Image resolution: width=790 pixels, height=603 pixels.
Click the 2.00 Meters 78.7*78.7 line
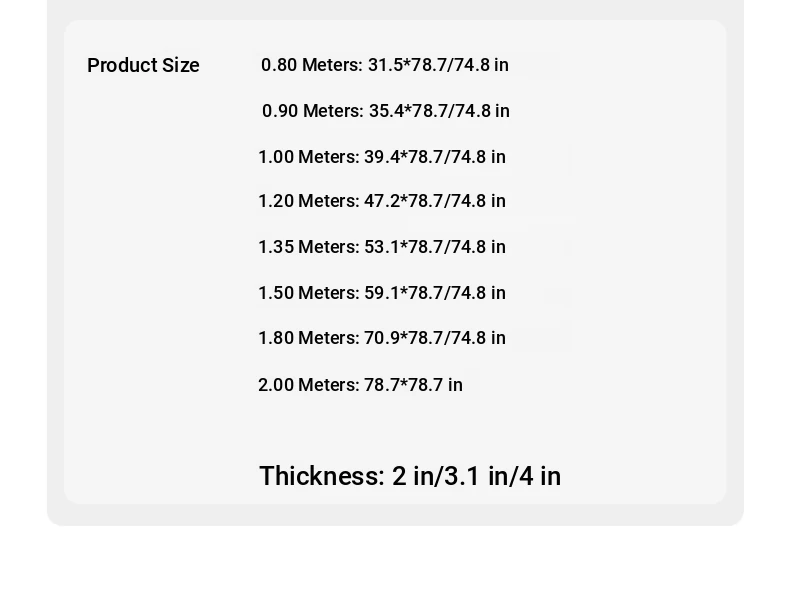[360, 385]
